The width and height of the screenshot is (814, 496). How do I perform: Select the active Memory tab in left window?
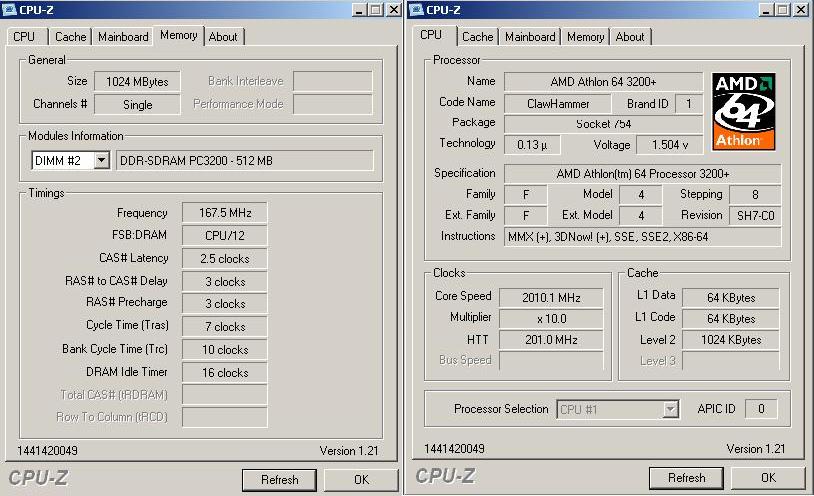click(x=179, y=35)
